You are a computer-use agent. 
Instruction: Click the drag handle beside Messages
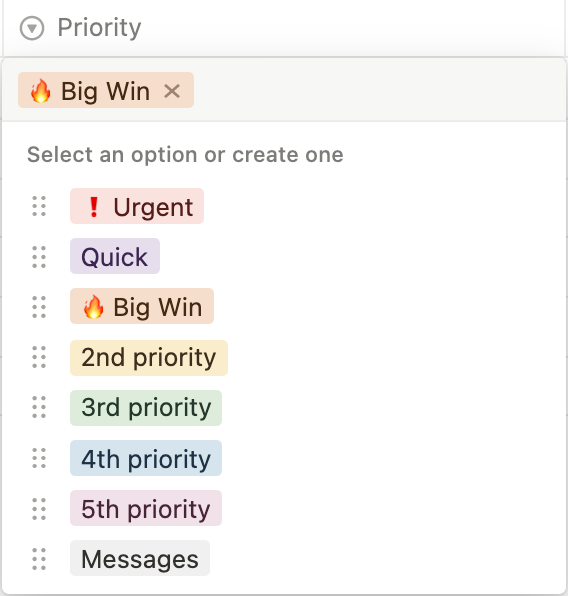39,559
